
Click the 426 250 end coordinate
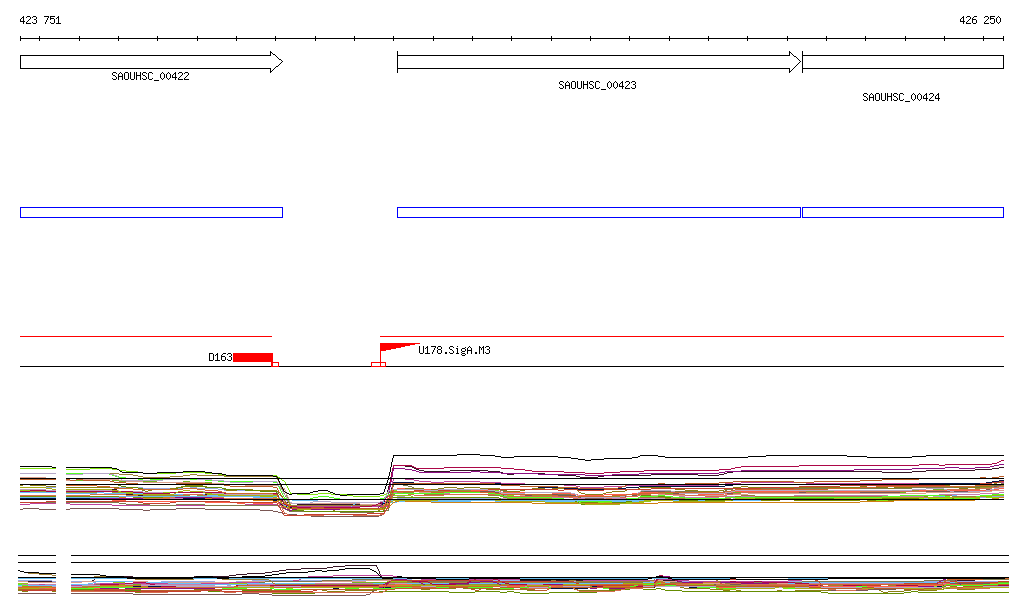coord(980,20)
